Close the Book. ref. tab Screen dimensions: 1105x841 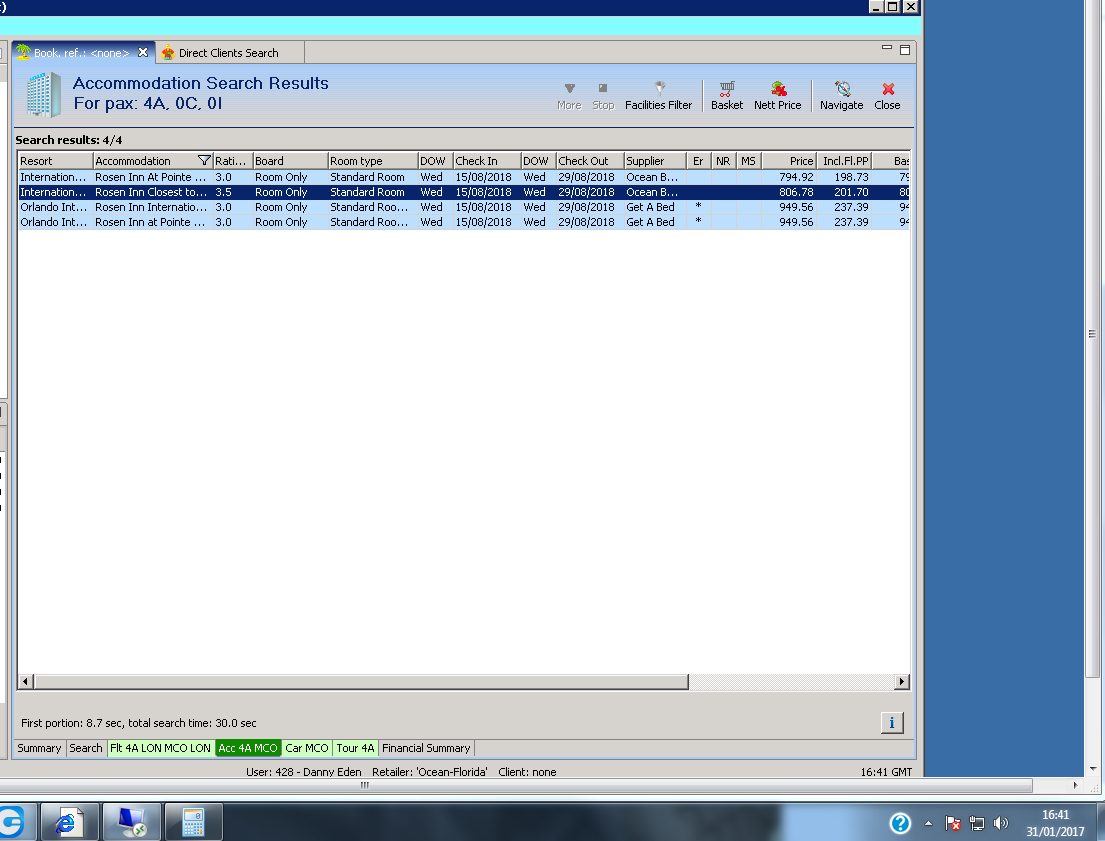(143, 52)
